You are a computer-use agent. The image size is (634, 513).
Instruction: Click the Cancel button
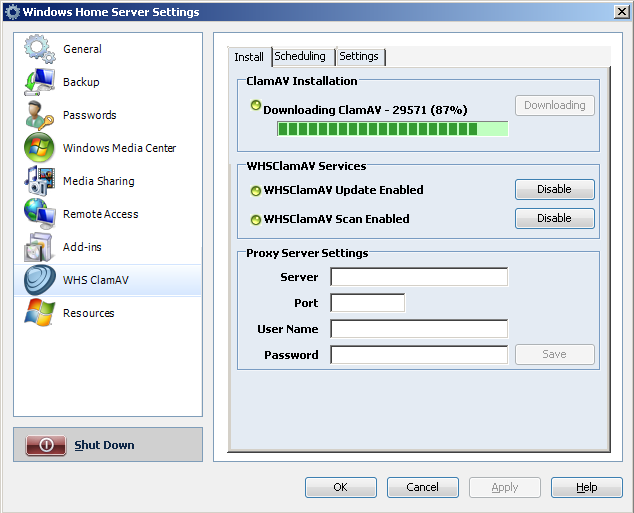coord(422,487)
